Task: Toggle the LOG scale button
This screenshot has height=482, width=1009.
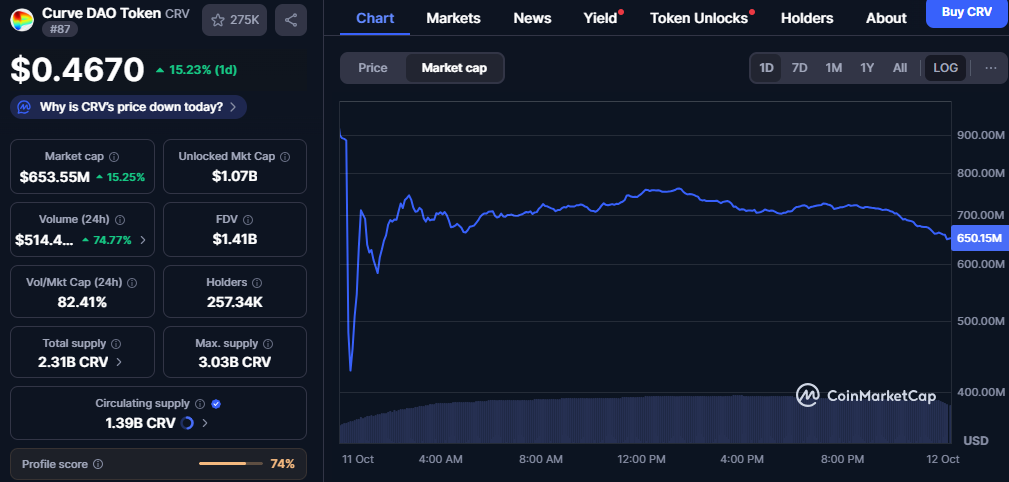Action: [x=945, y=68]
